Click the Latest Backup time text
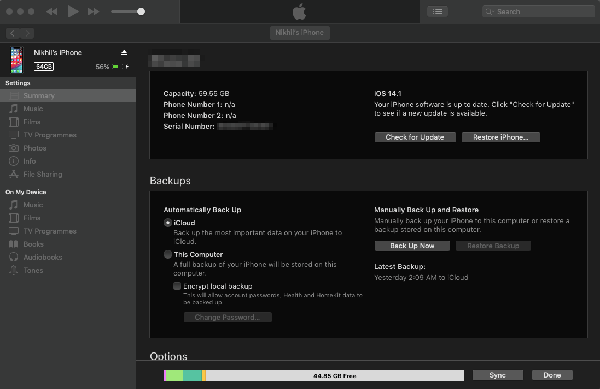Viewport: 600px width, 389px height. 421,277
